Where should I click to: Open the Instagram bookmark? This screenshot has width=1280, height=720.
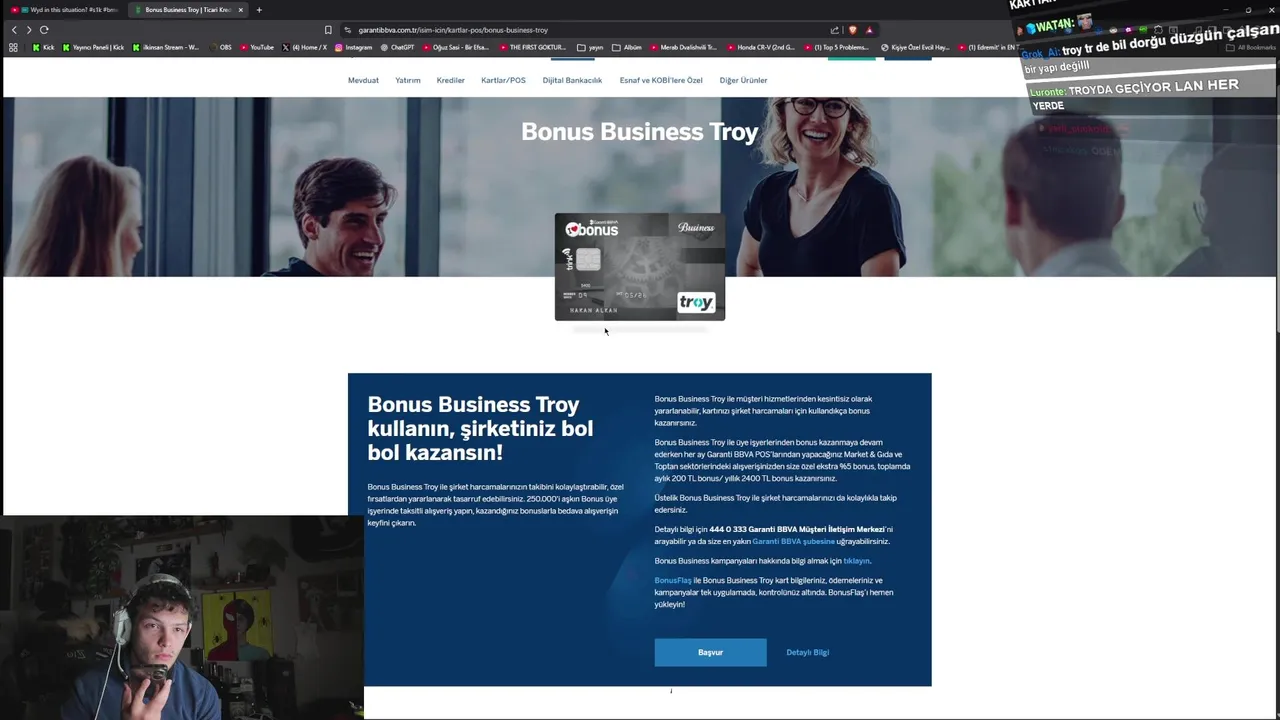354,47
